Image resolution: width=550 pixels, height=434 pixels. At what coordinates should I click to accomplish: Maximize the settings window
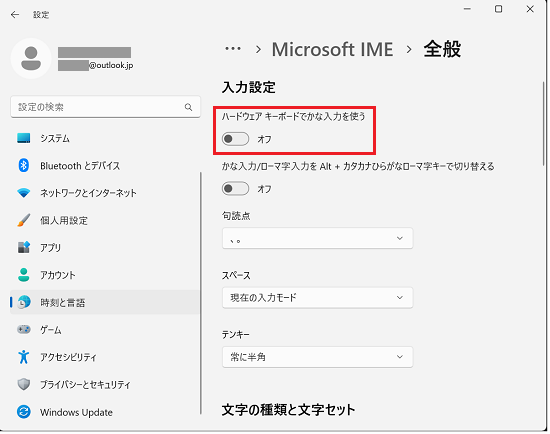point(498,9)
